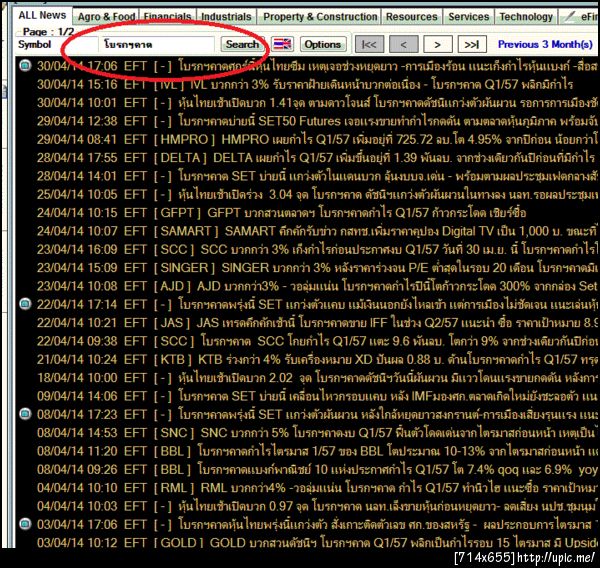The image size is (600, 568).
Task: Select the Industrials tab
Action: [x=226, y=17]
